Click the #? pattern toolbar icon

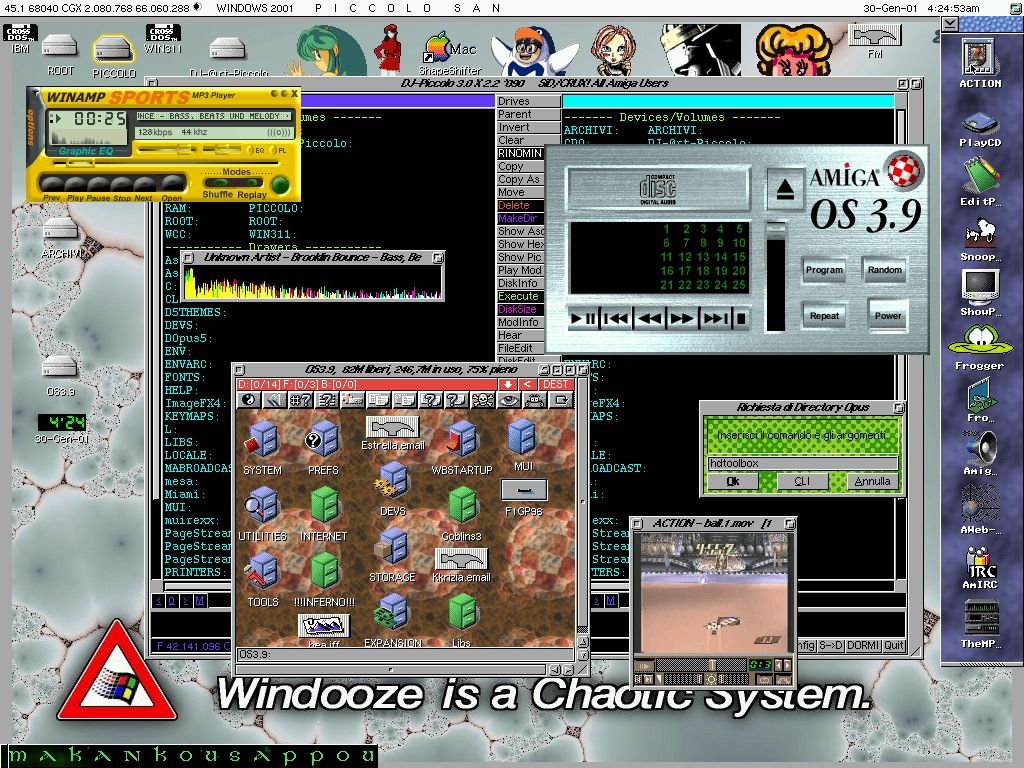(300, 400)
